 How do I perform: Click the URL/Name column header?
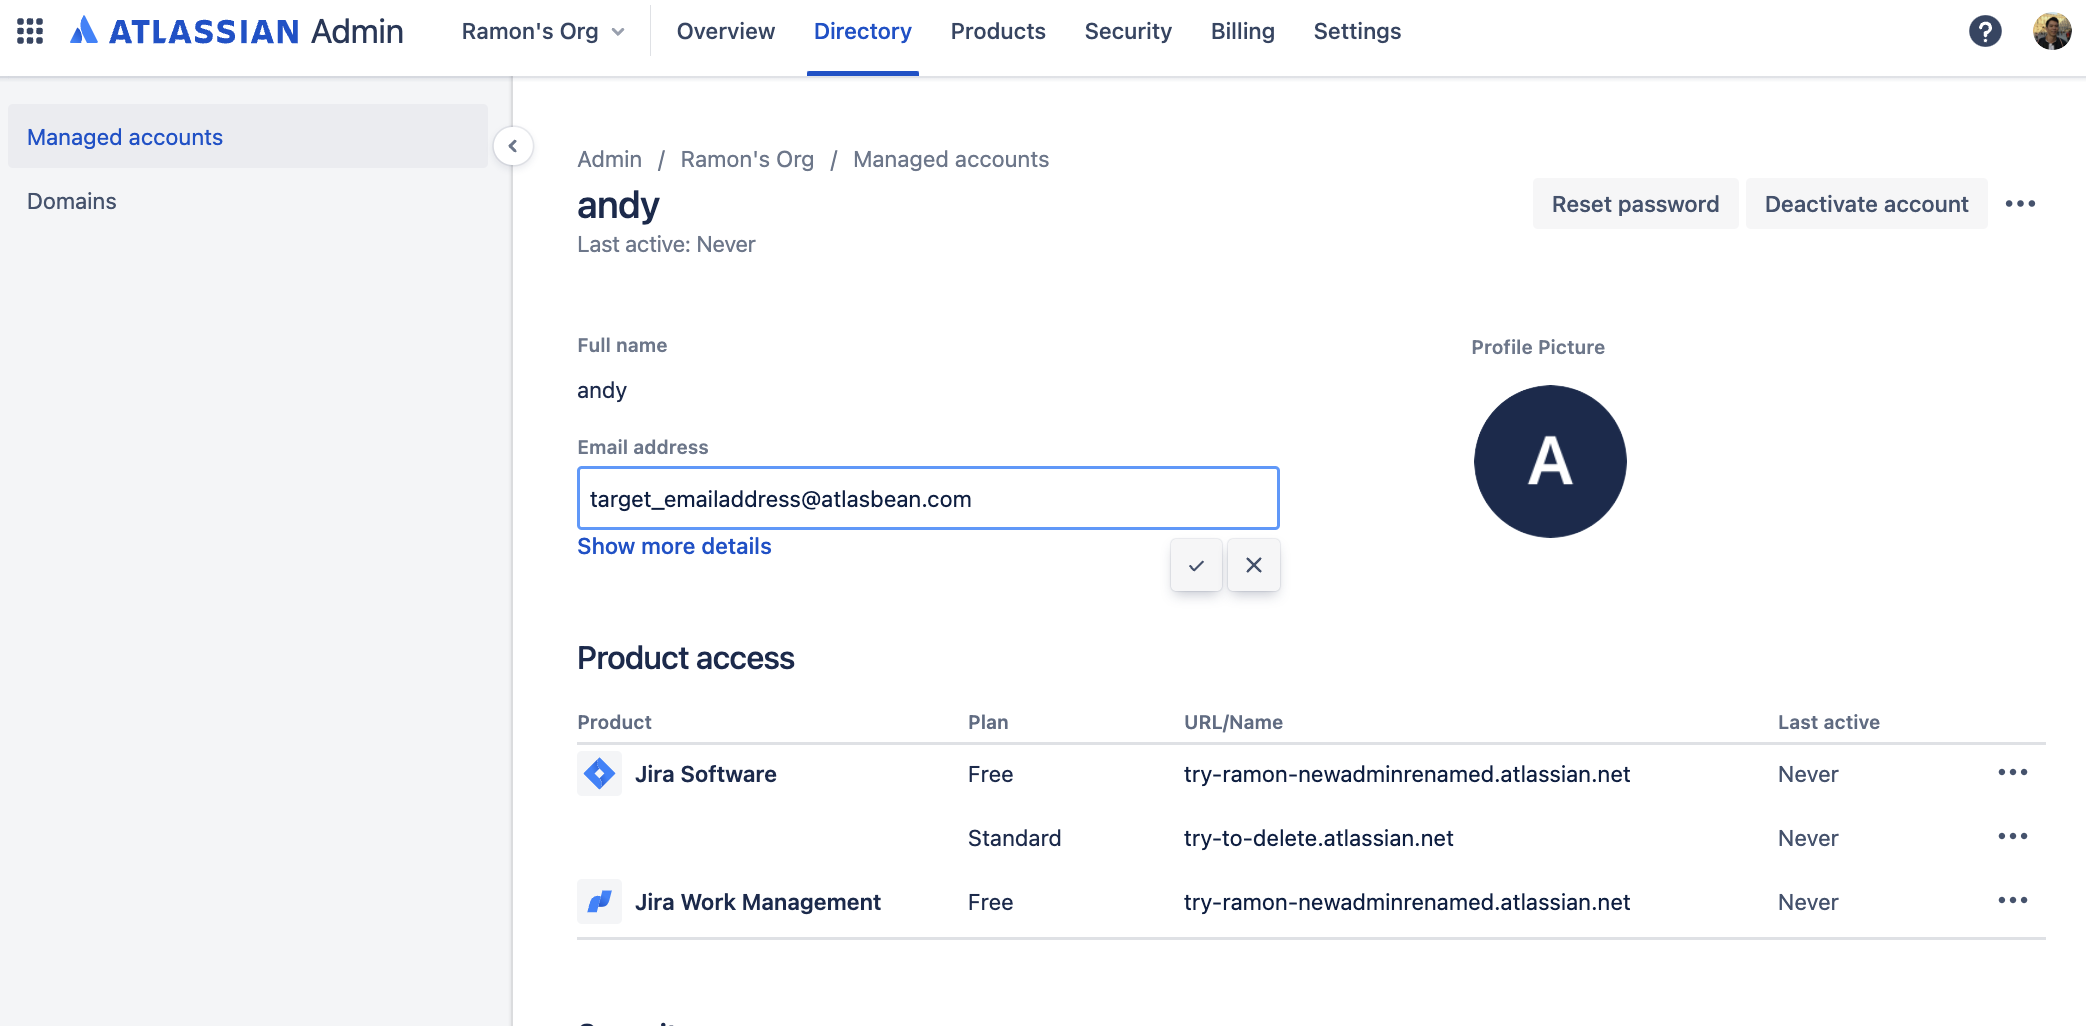click(1233, 722)
